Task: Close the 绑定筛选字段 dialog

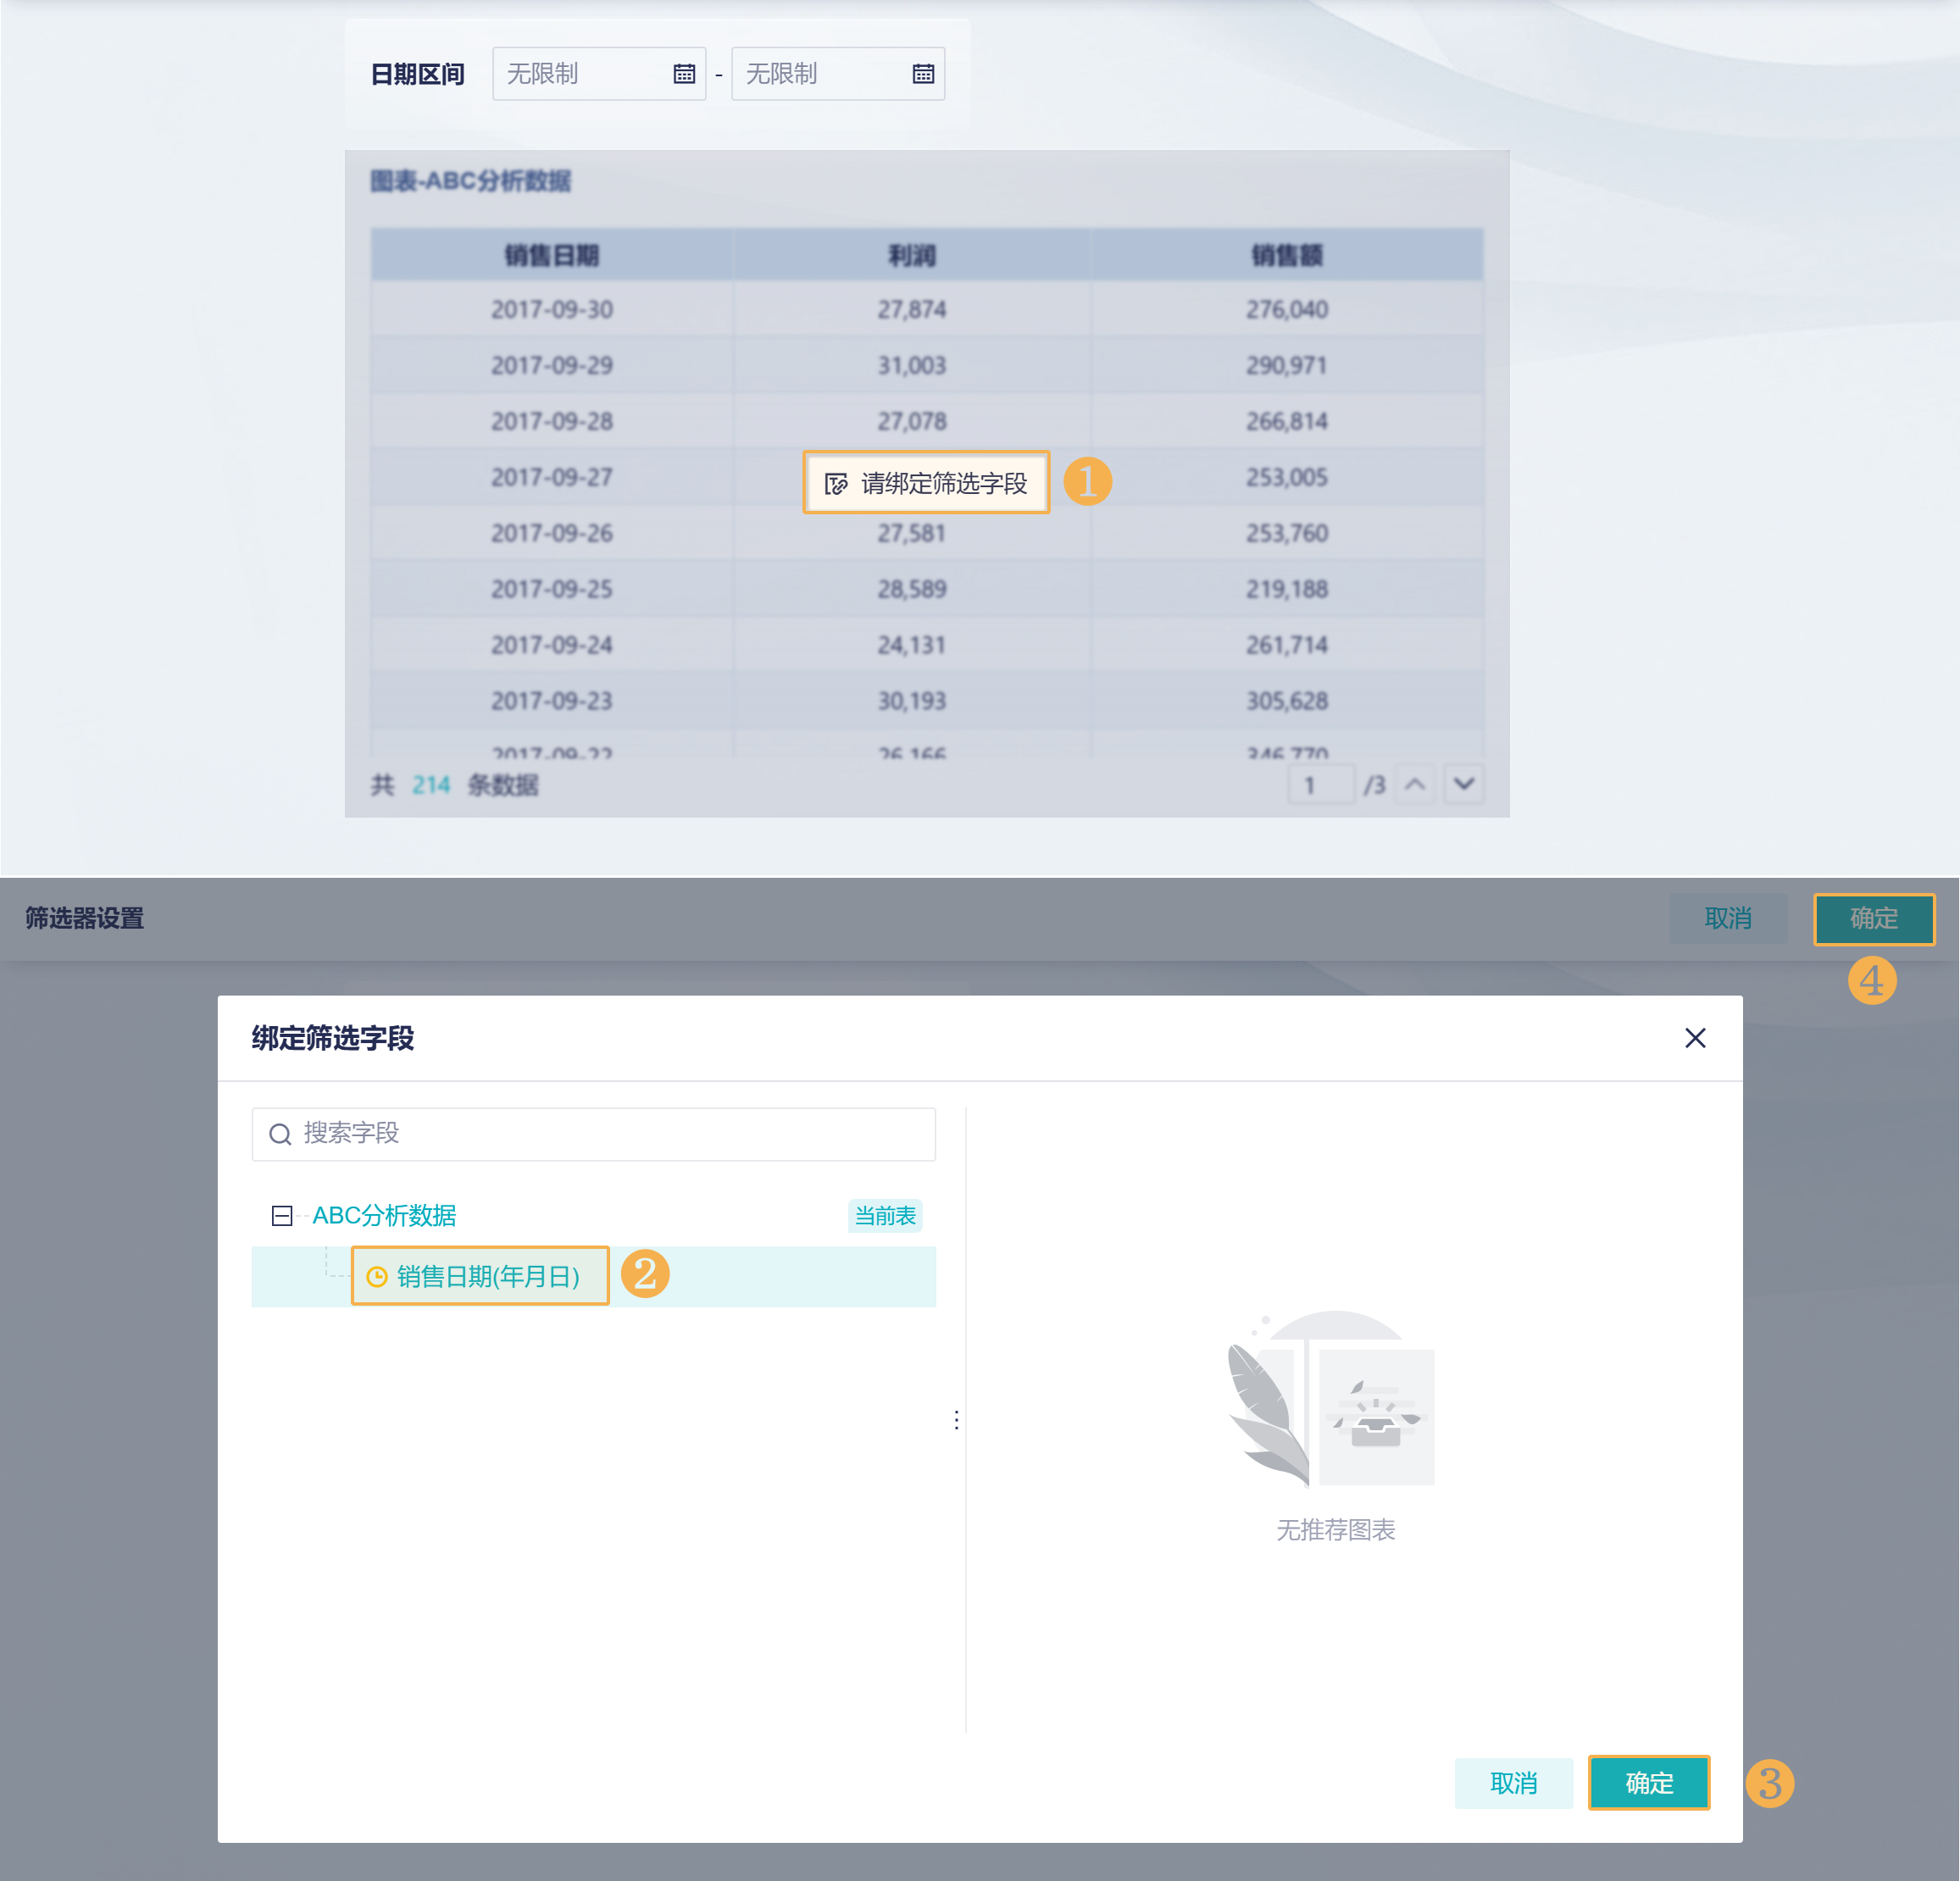Action: (x=1695, y=1038)
